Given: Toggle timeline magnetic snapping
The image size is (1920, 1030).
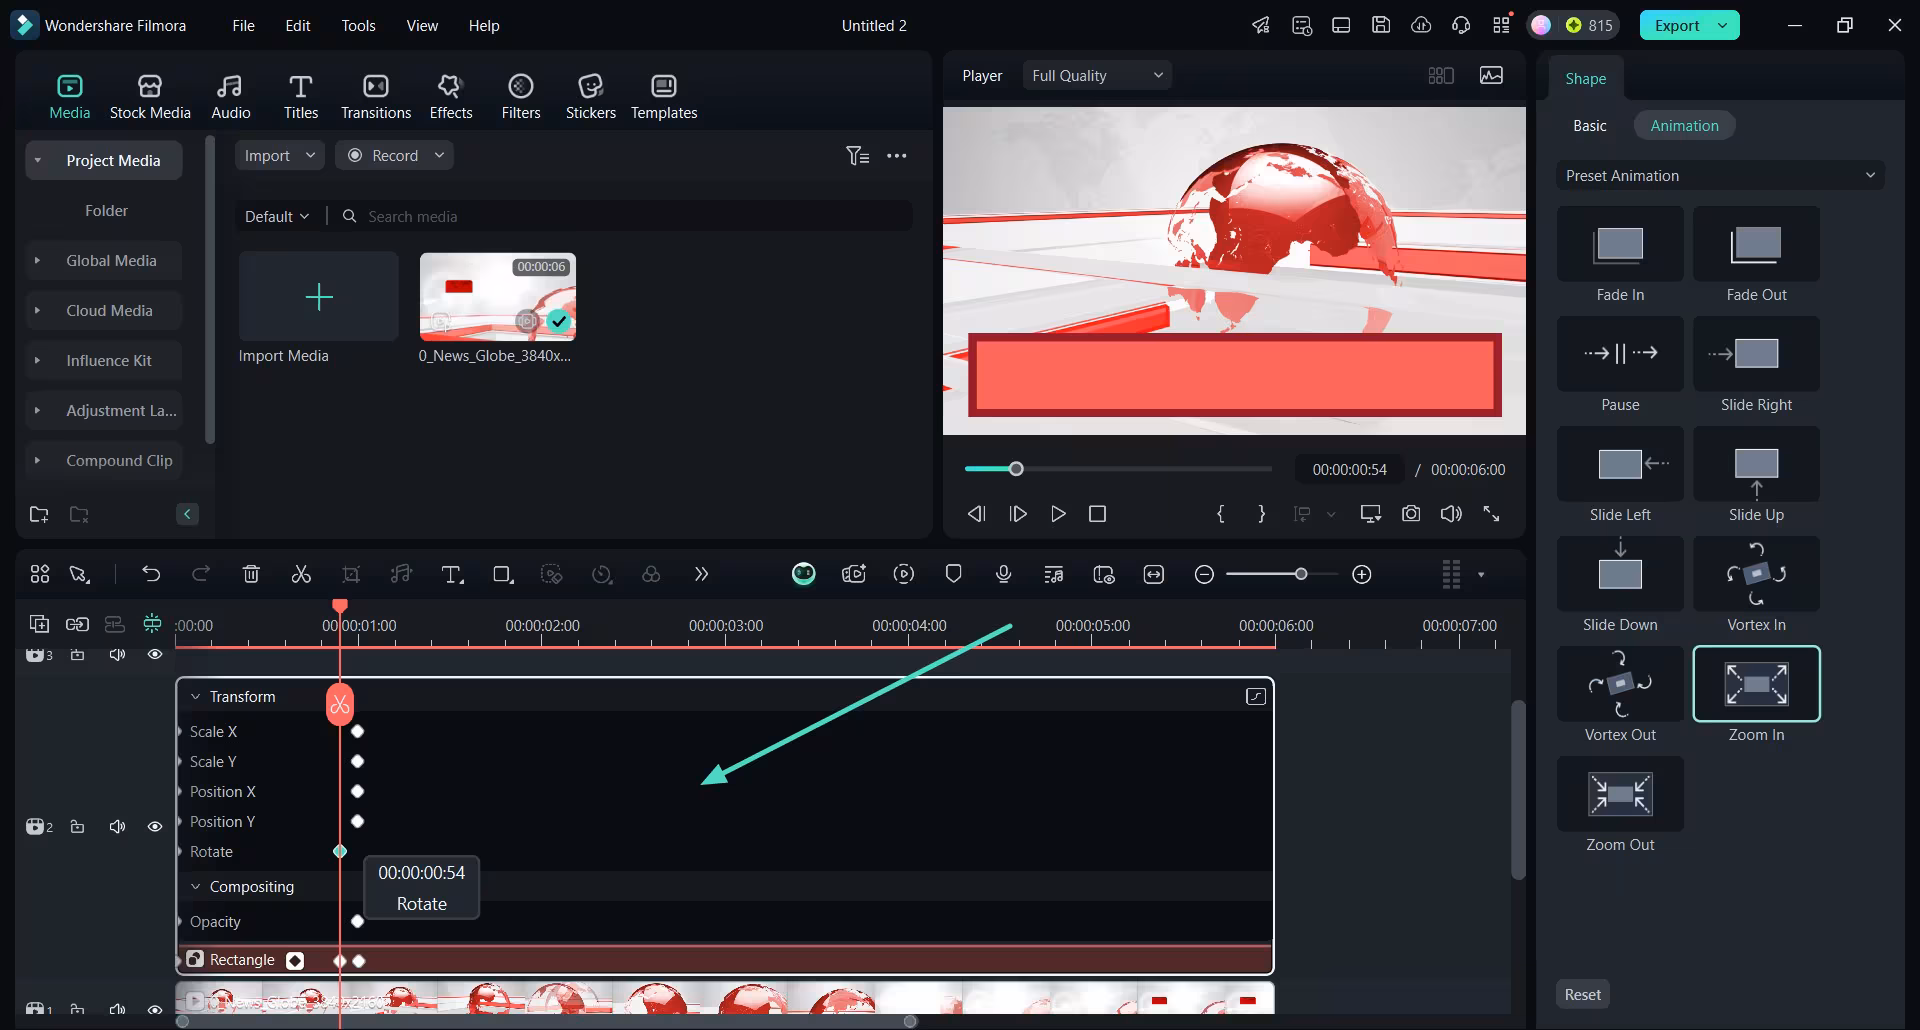Looking at the screenshot, I should (152, 624).
